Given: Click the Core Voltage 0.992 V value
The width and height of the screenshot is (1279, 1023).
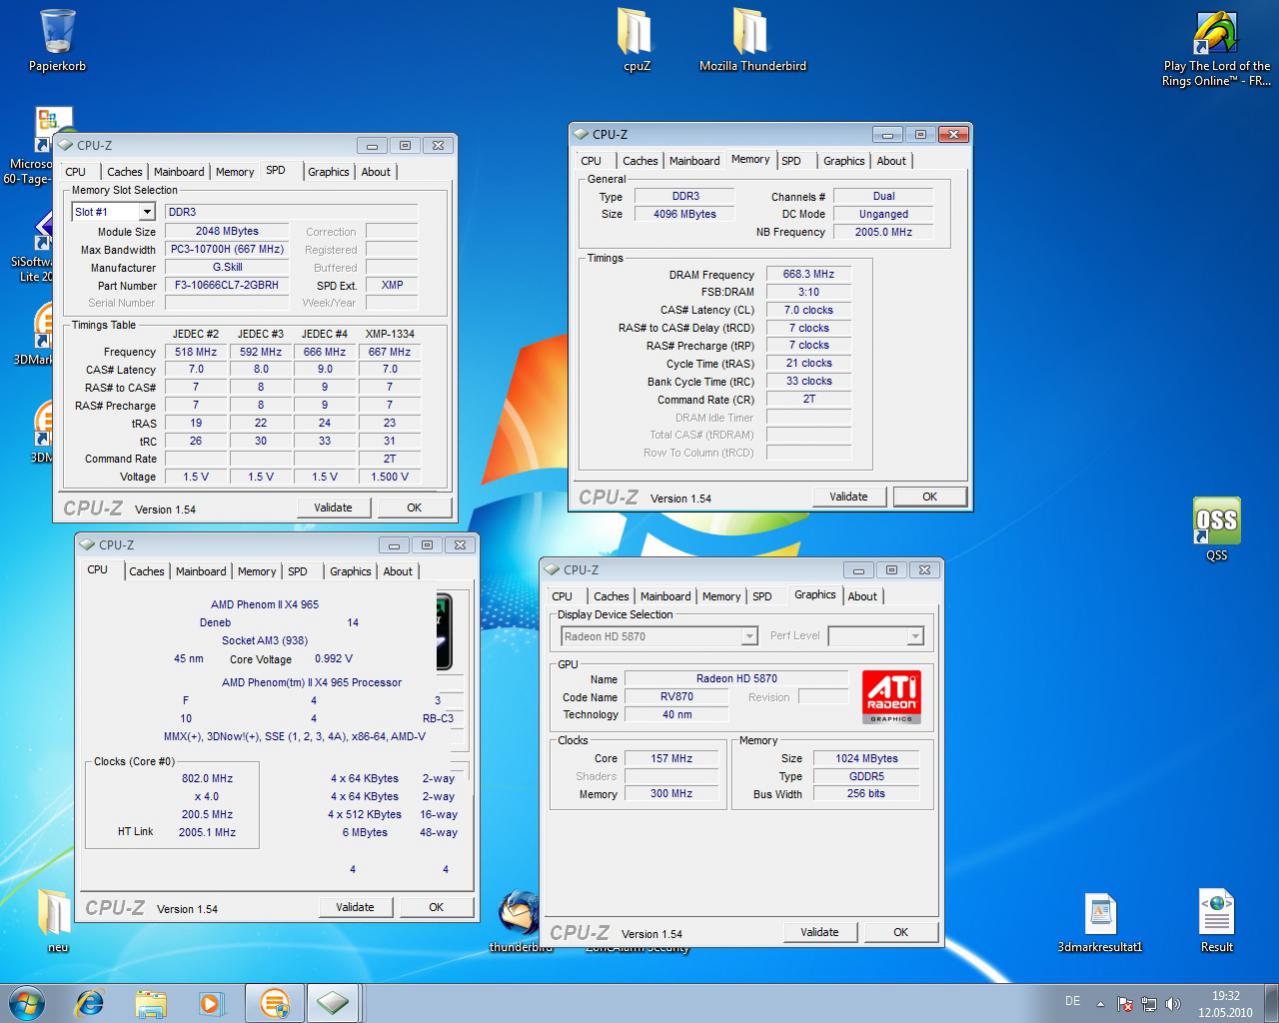Looking at the screenshot, I should pyautogui.click(x=333, y=659).
